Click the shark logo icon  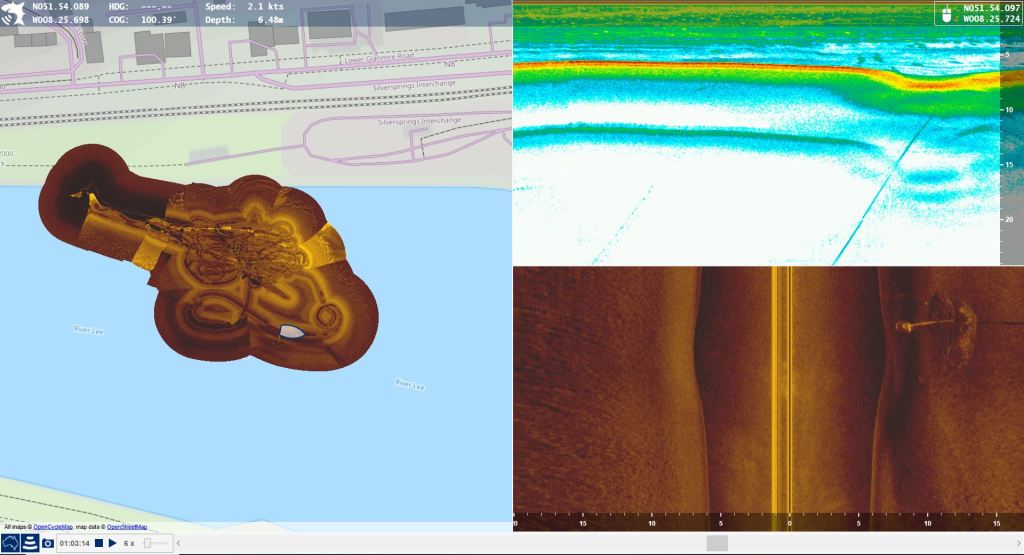pos(14,13)
